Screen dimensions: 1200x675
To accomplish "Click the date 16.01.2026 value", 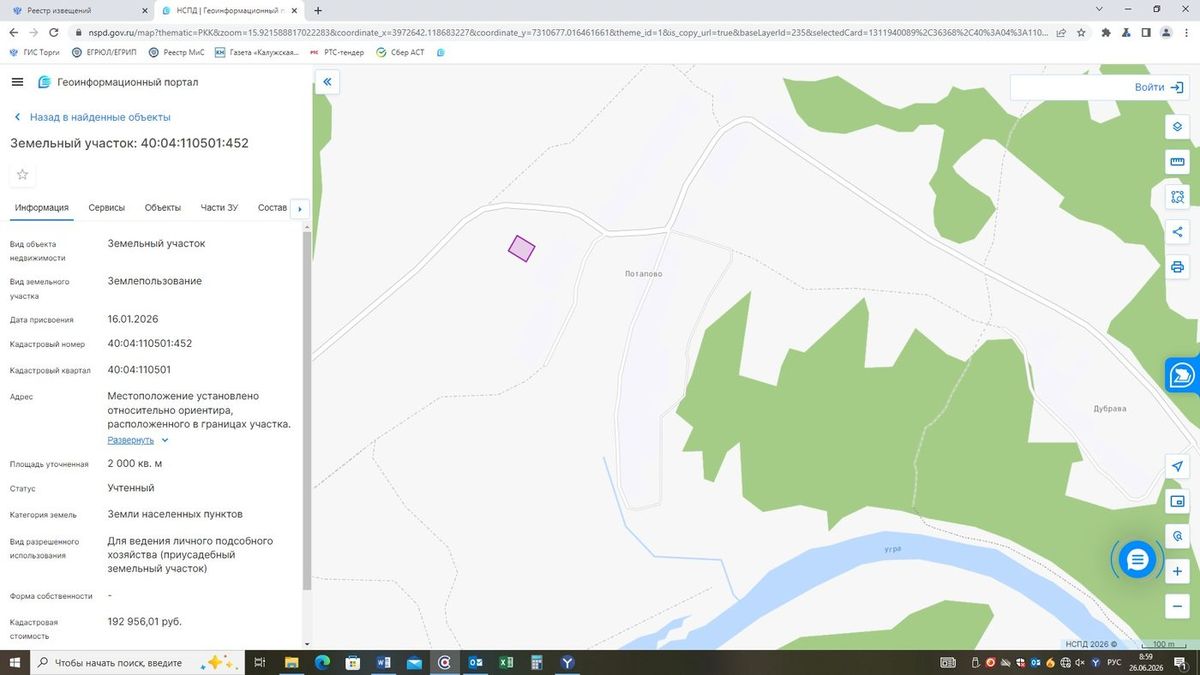I will click(x=133, y=319).
